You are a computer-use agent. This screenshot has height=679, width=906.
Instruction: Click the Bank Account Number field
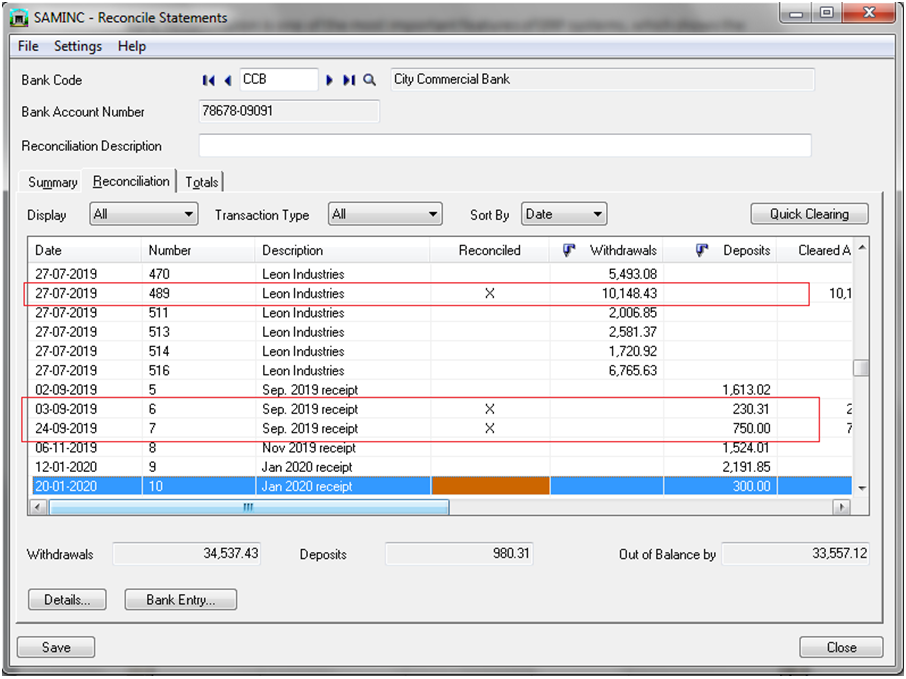tap(289, 111)
